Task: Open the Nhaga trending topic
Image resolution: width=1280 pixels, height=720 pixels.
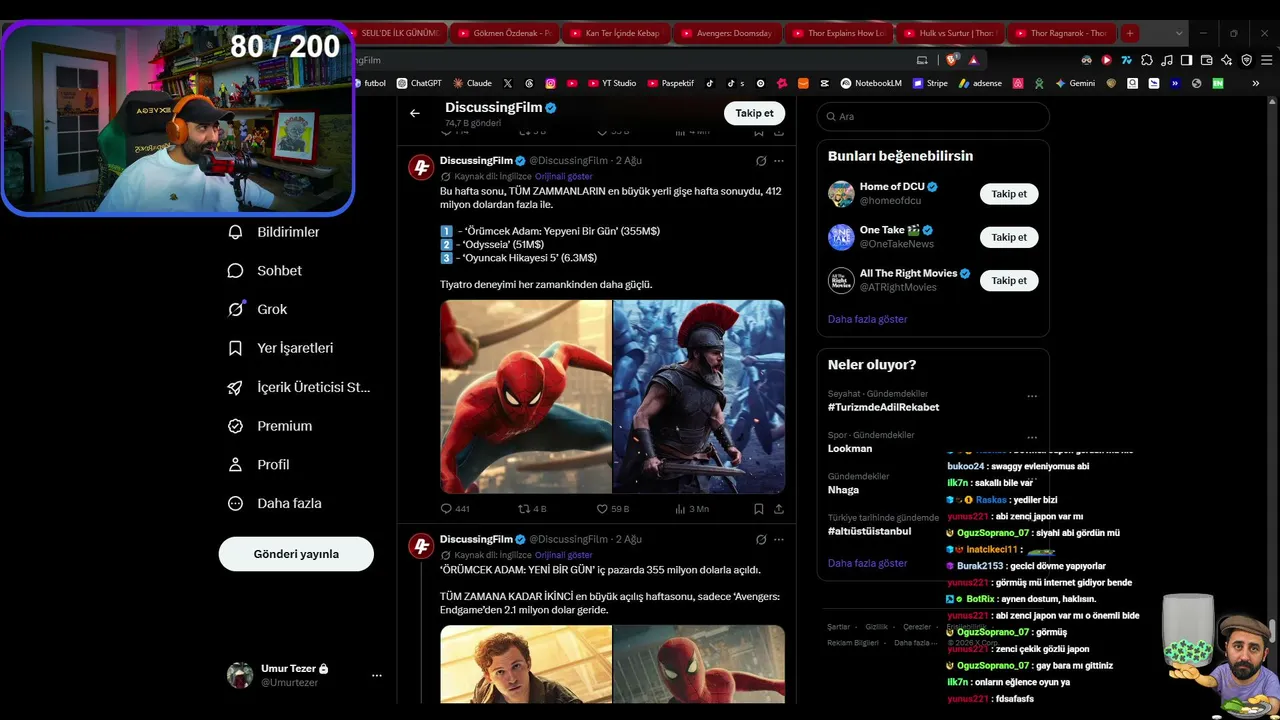Action: [x=843, y=490]
